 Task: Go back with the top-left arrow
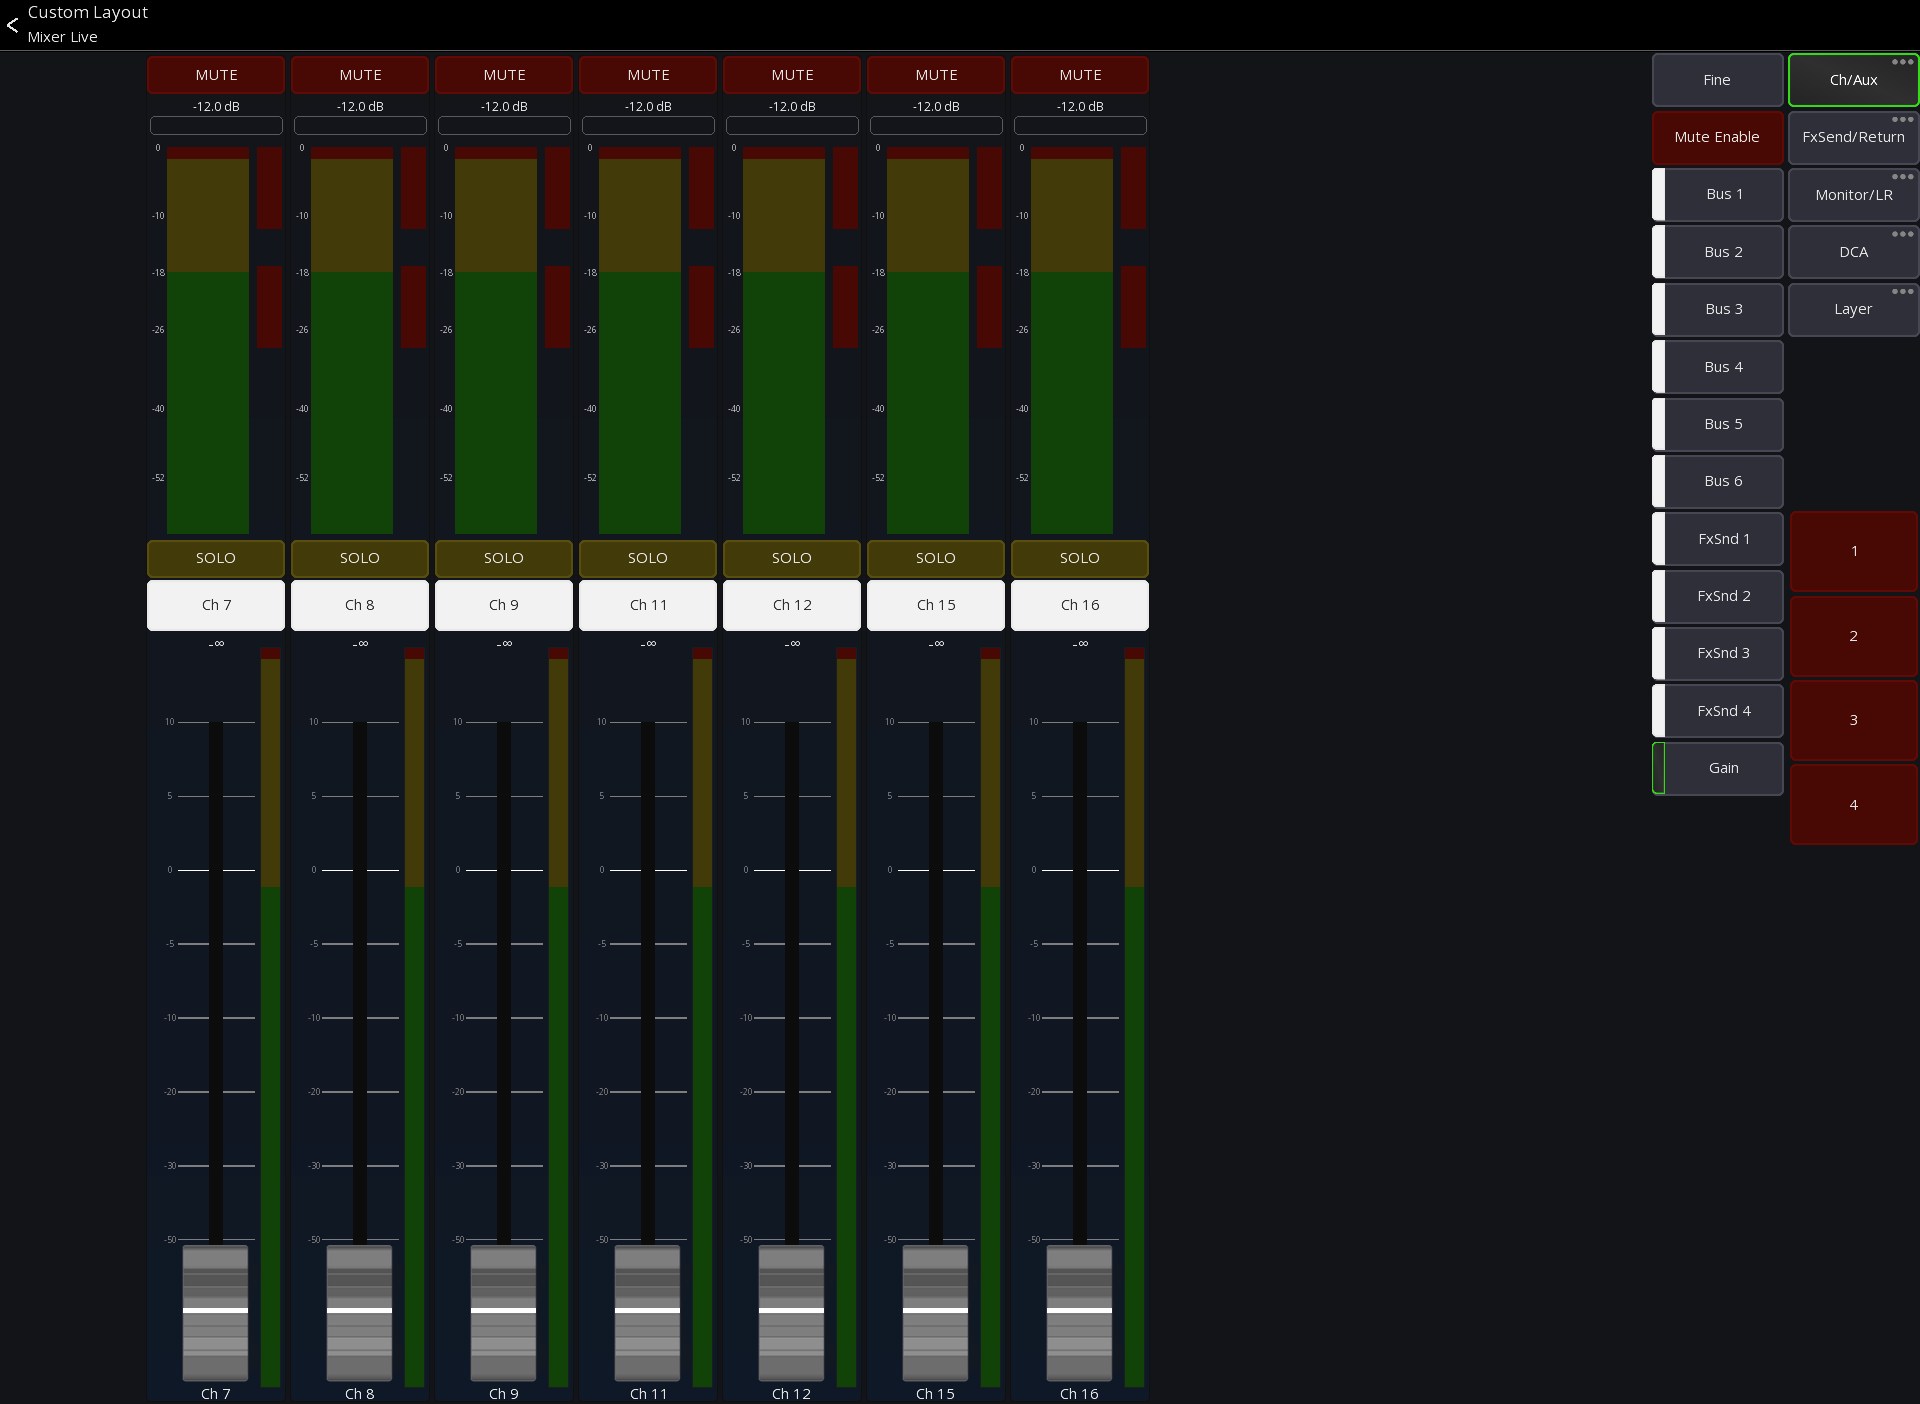tap(12, 24)
